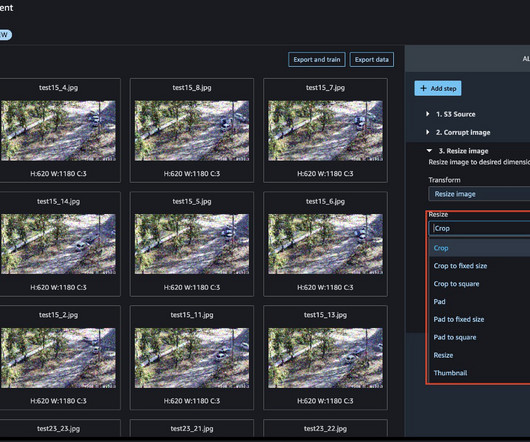Click the Transform field label

444,180
